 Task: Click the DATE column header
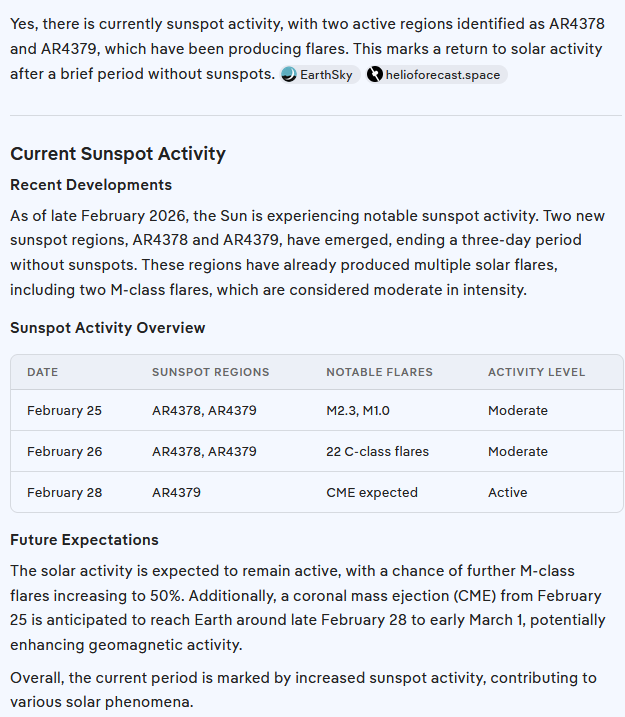coord(43,372)
